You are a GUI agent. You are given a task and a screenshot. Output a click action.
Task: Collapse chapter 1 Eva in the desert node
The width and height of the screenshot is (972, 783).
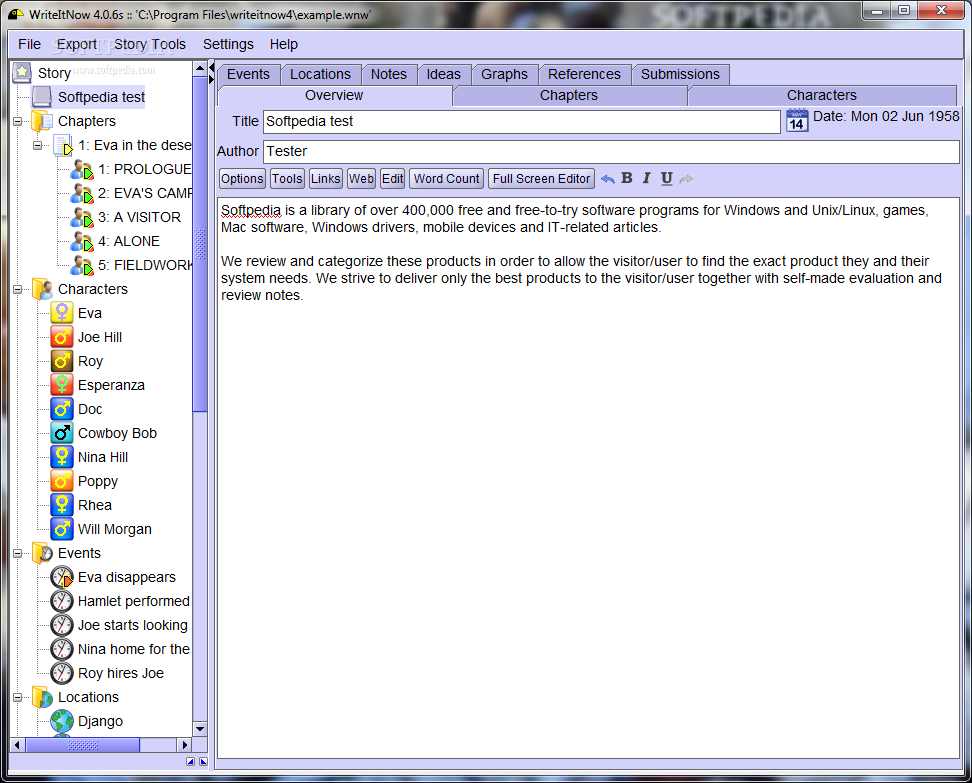coord(37,146)
